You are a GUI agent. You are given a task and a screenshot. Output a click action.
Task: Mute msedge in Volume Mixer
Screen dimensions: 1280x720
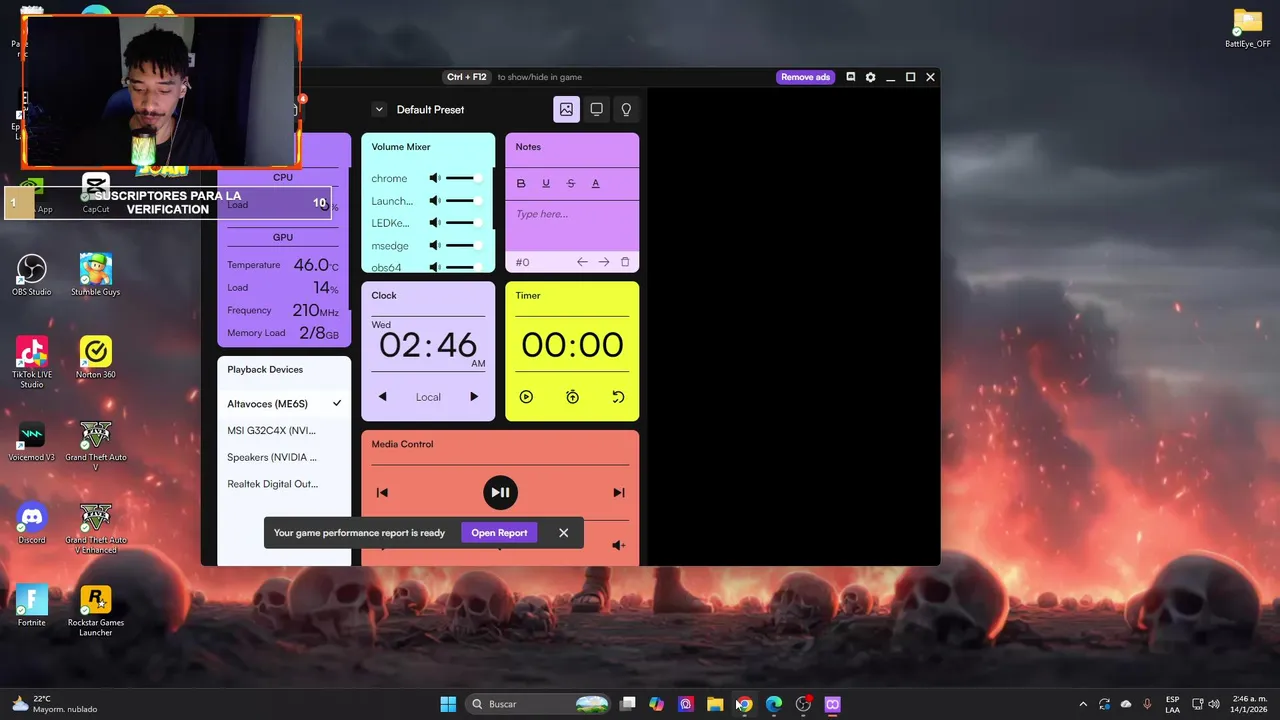tap(435, 245)
